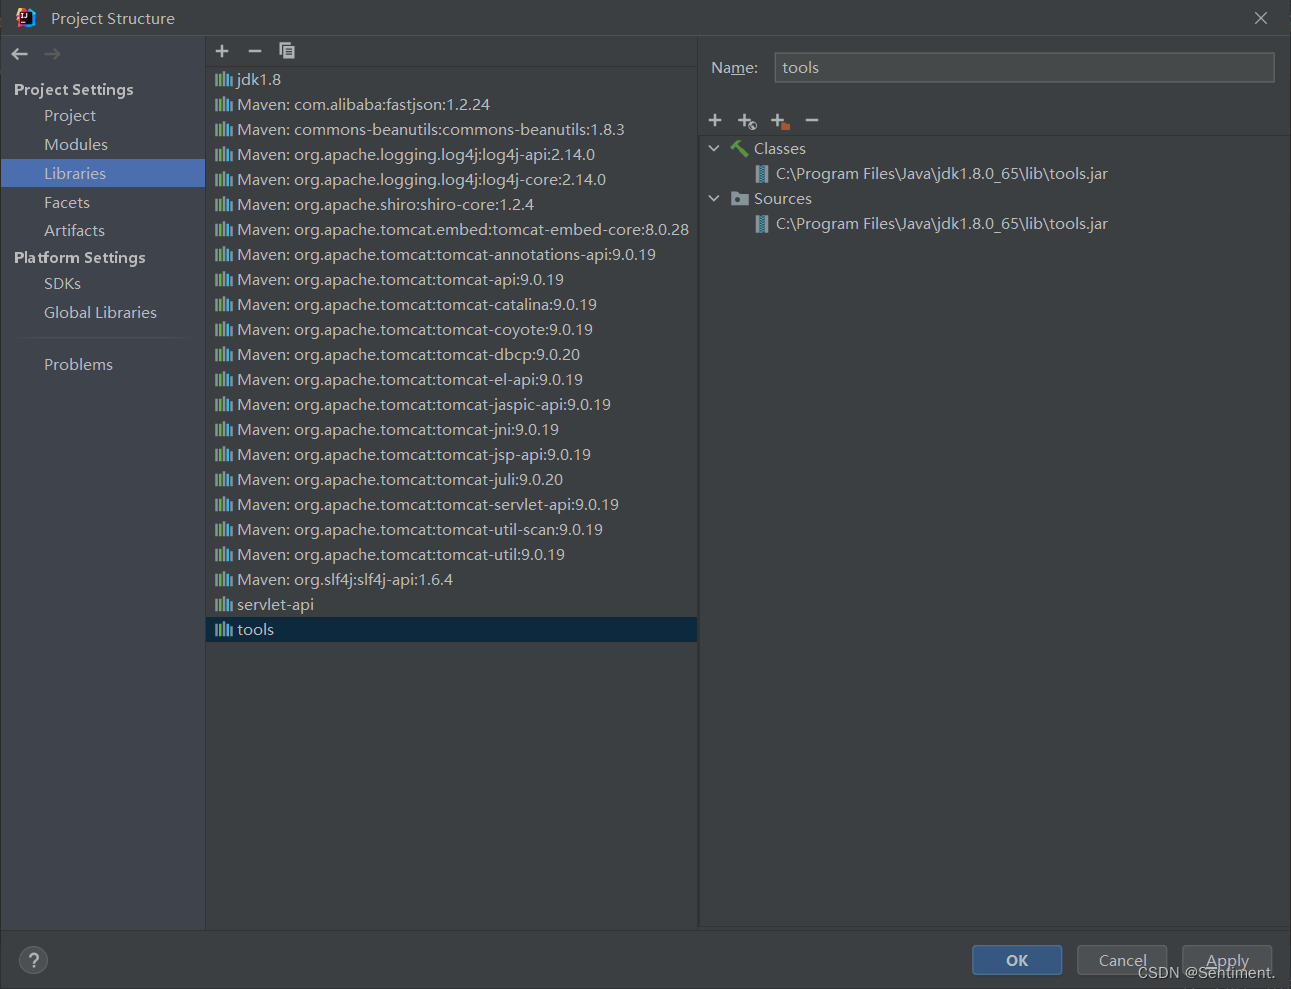
Task: Open Global Libraries settings page
Action: tap(100, 312)
